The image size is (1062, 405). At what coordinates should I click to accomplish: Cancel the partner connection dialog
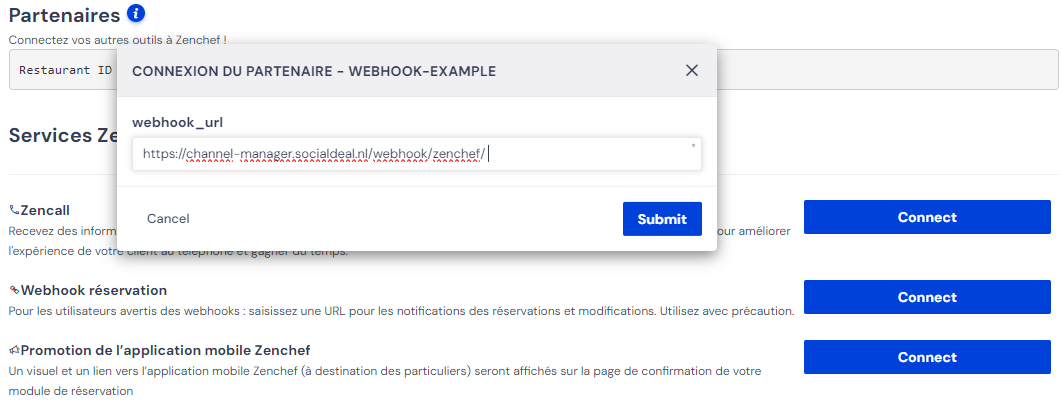(x=168, y=219)
